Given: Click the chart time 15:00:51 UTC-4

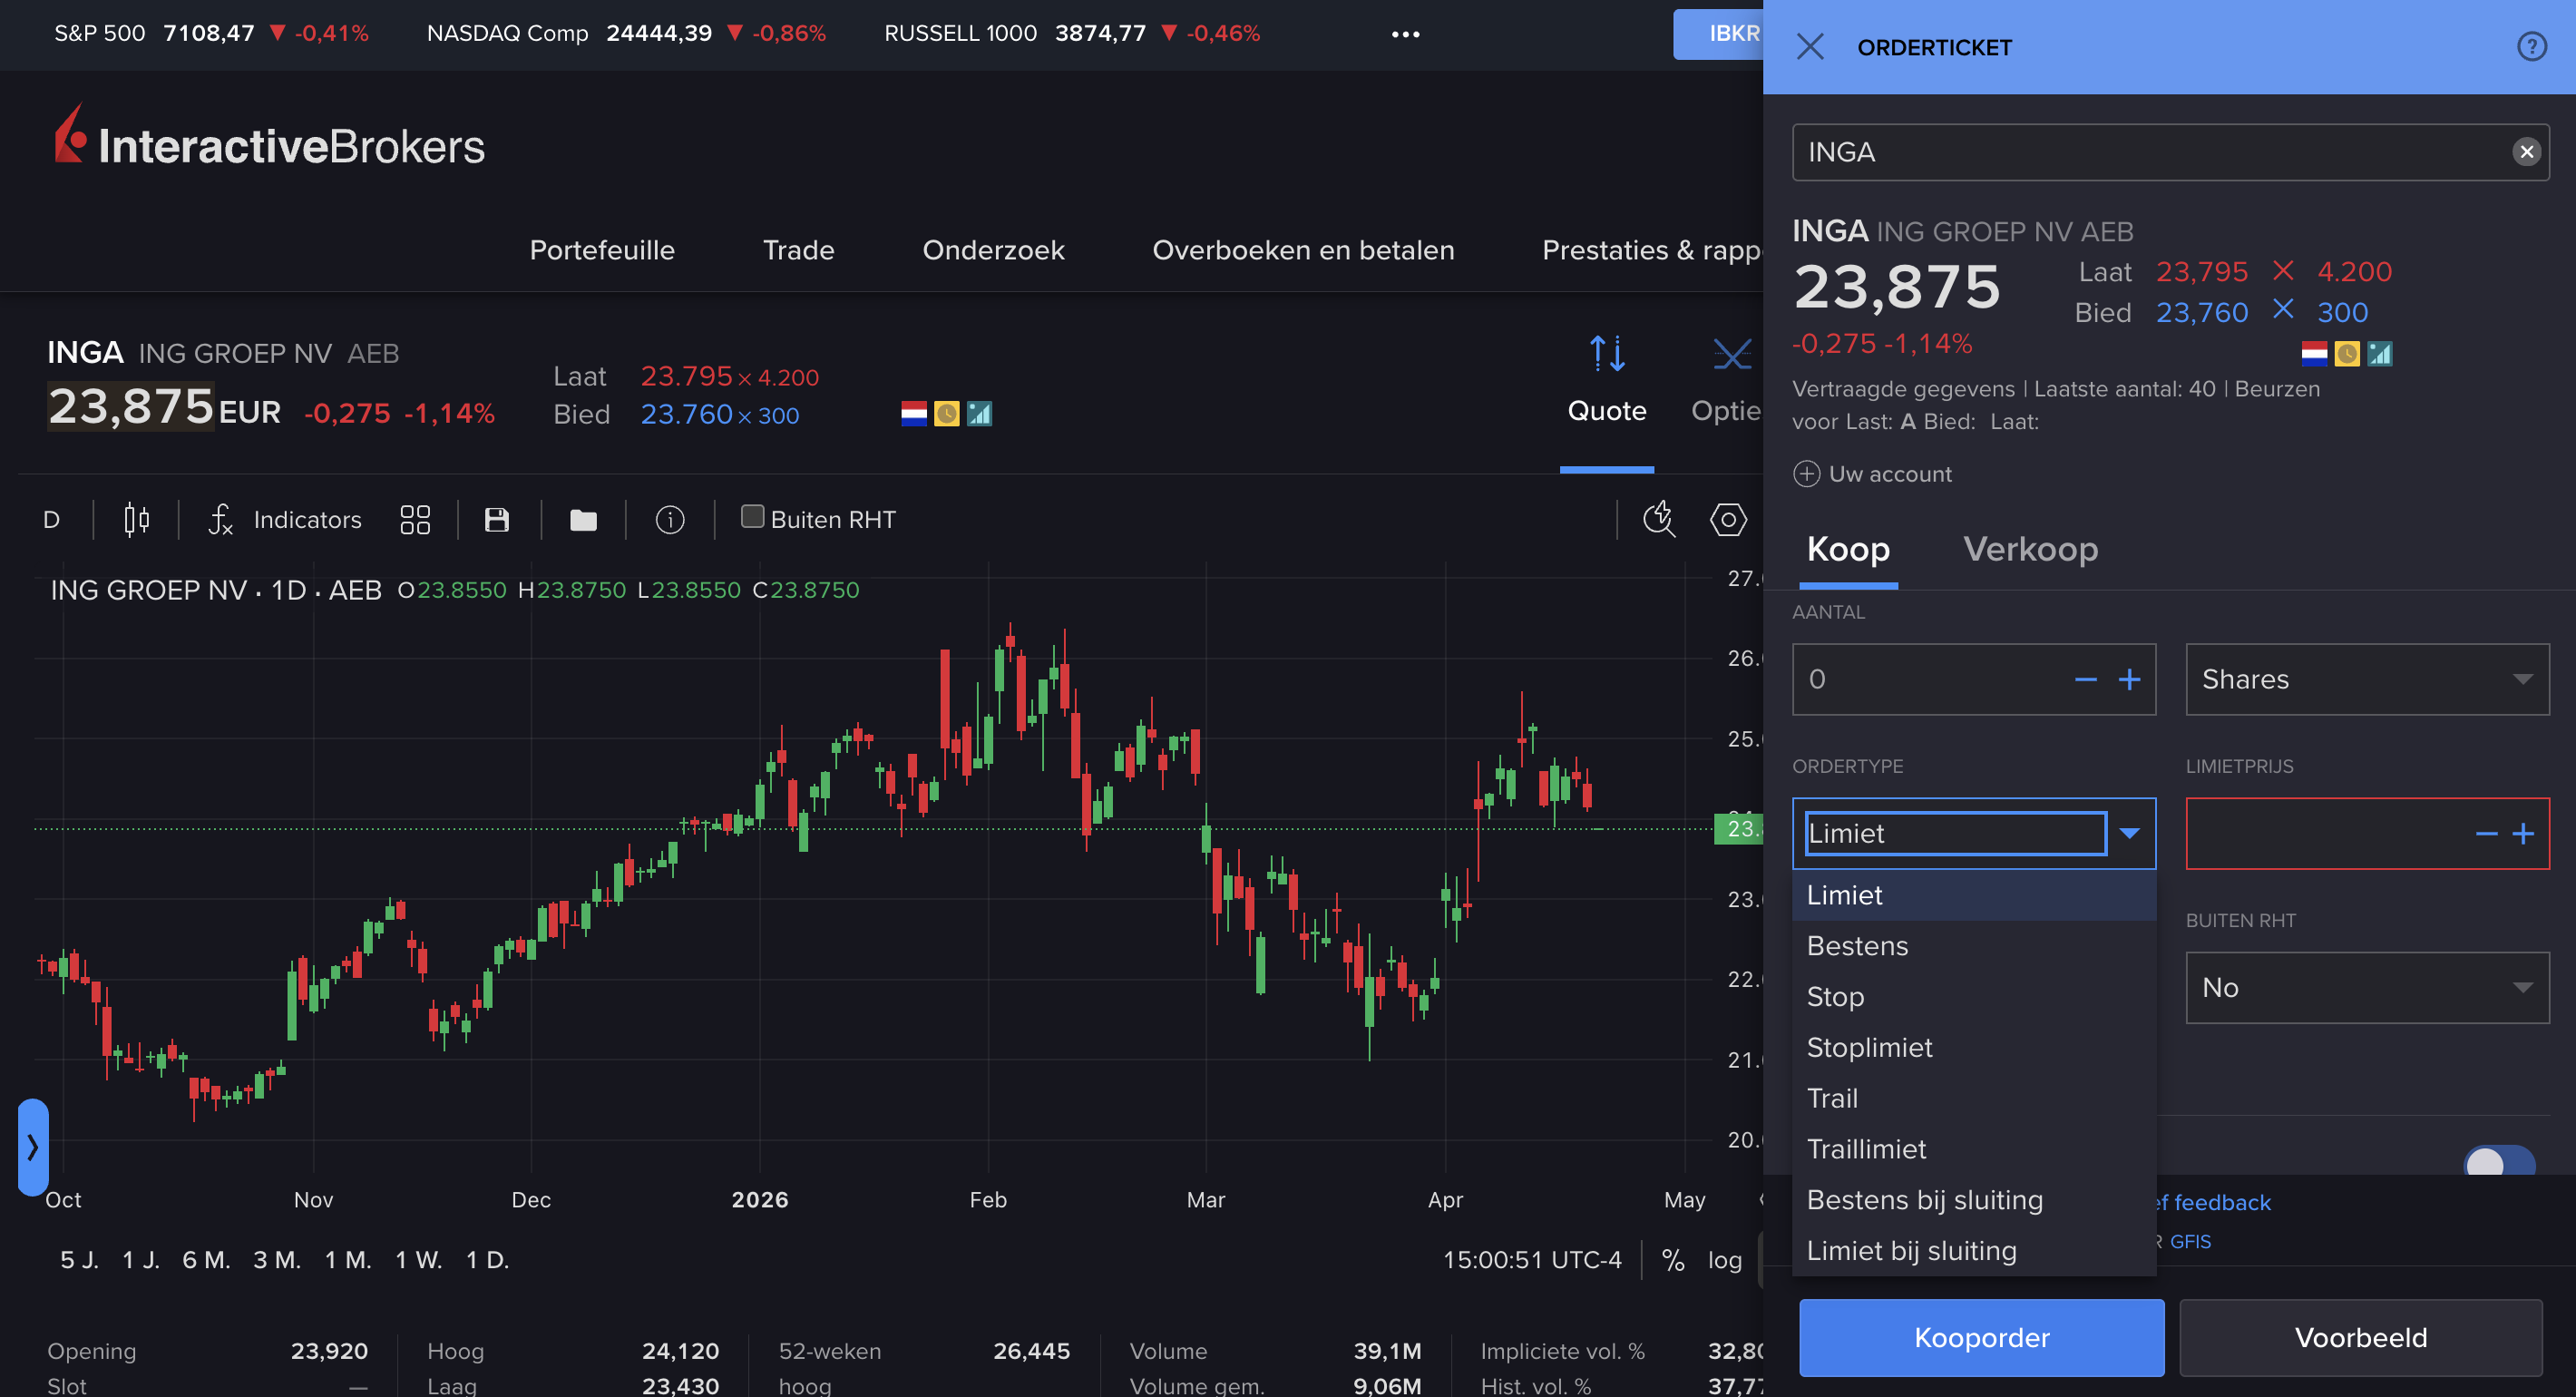Looking at the screenshot, I should click(x=1532, y=1260).
